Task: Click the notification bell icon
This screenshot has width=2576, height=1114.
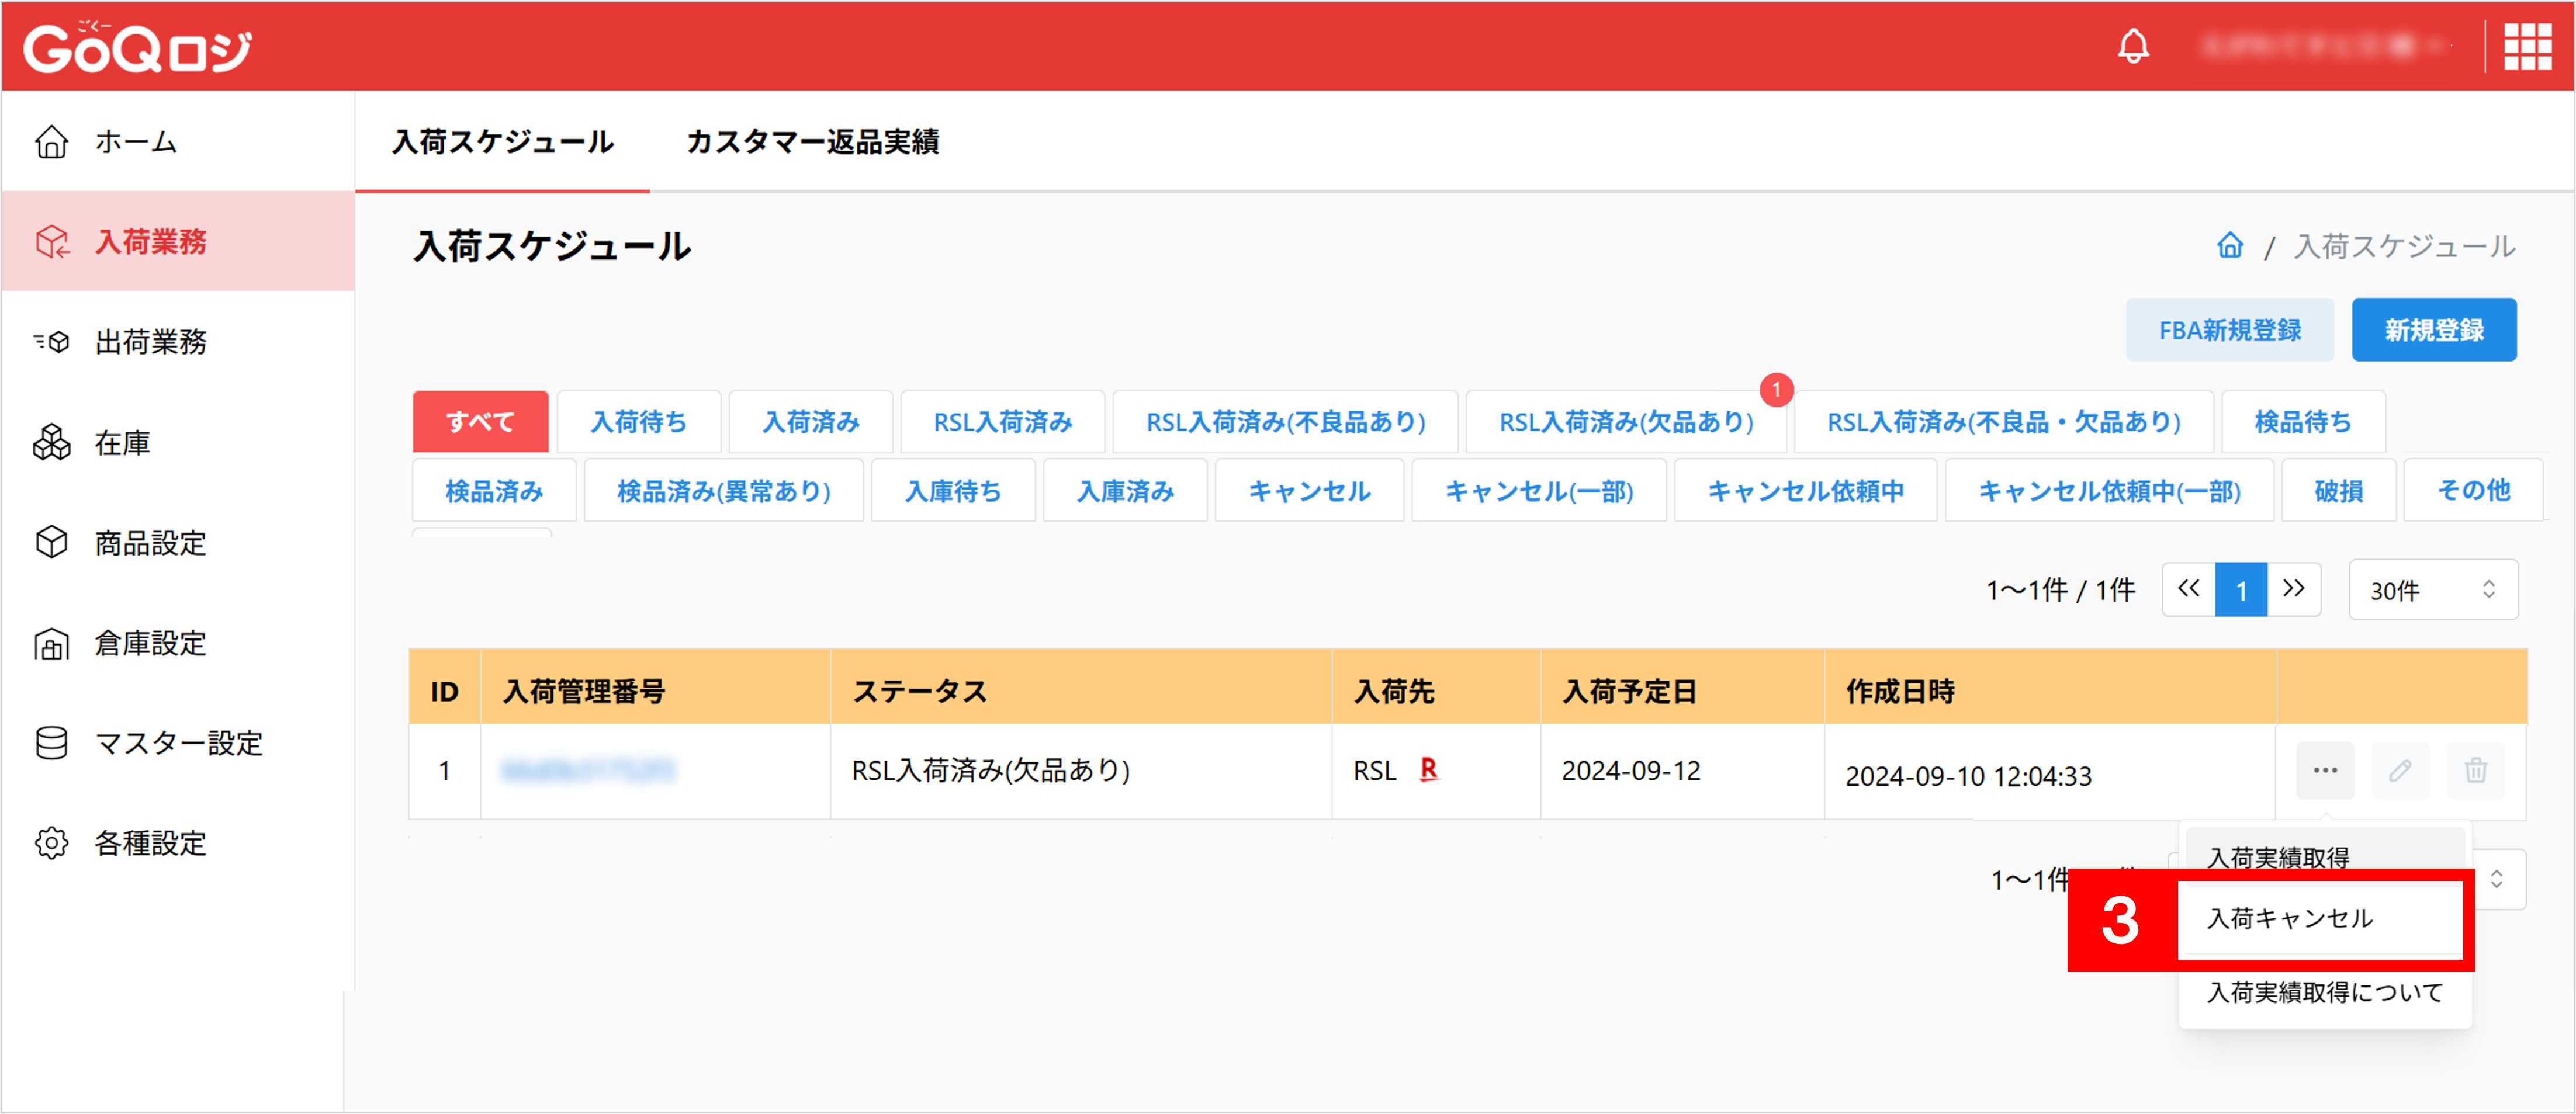Action: (x=2133, y=46)
